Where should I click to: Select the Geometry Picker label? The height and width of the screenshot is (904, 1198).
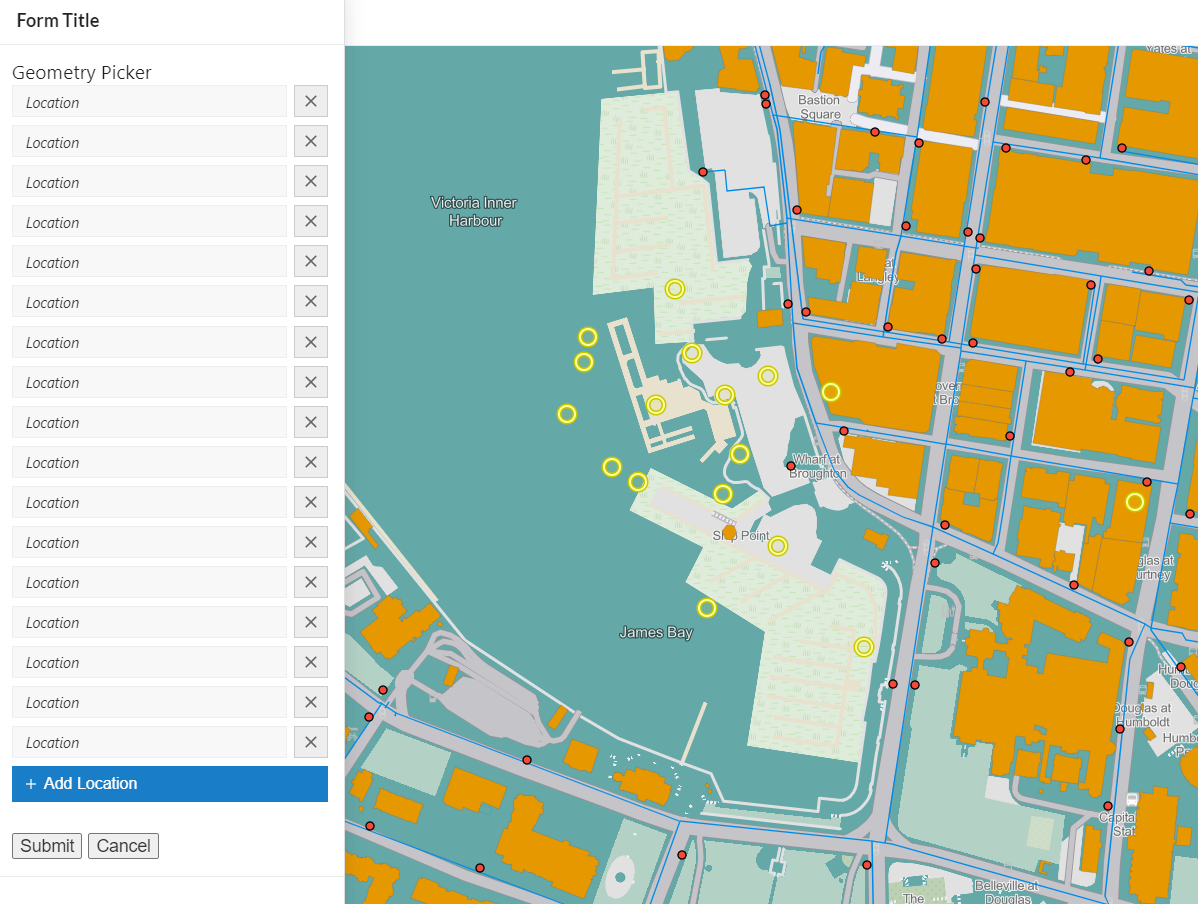[x=82, y=73]
